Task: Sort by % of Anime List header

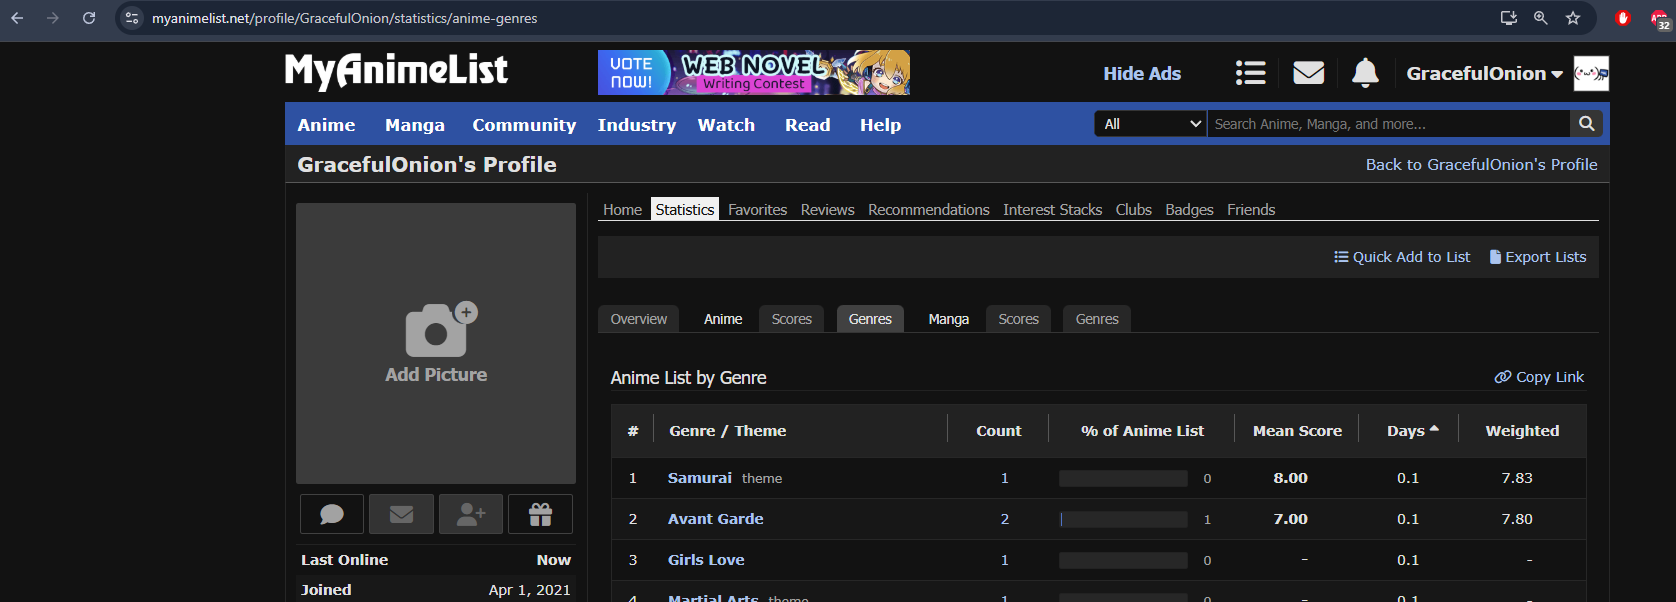Action: [1142, 431]
